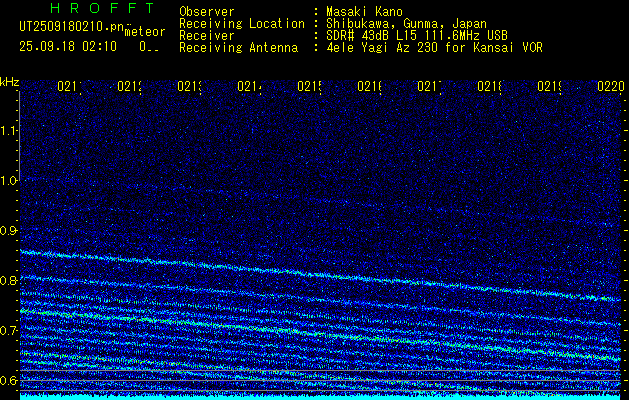
Task: Click the 1.0 kHz axis label
Action: coord(9,181)
